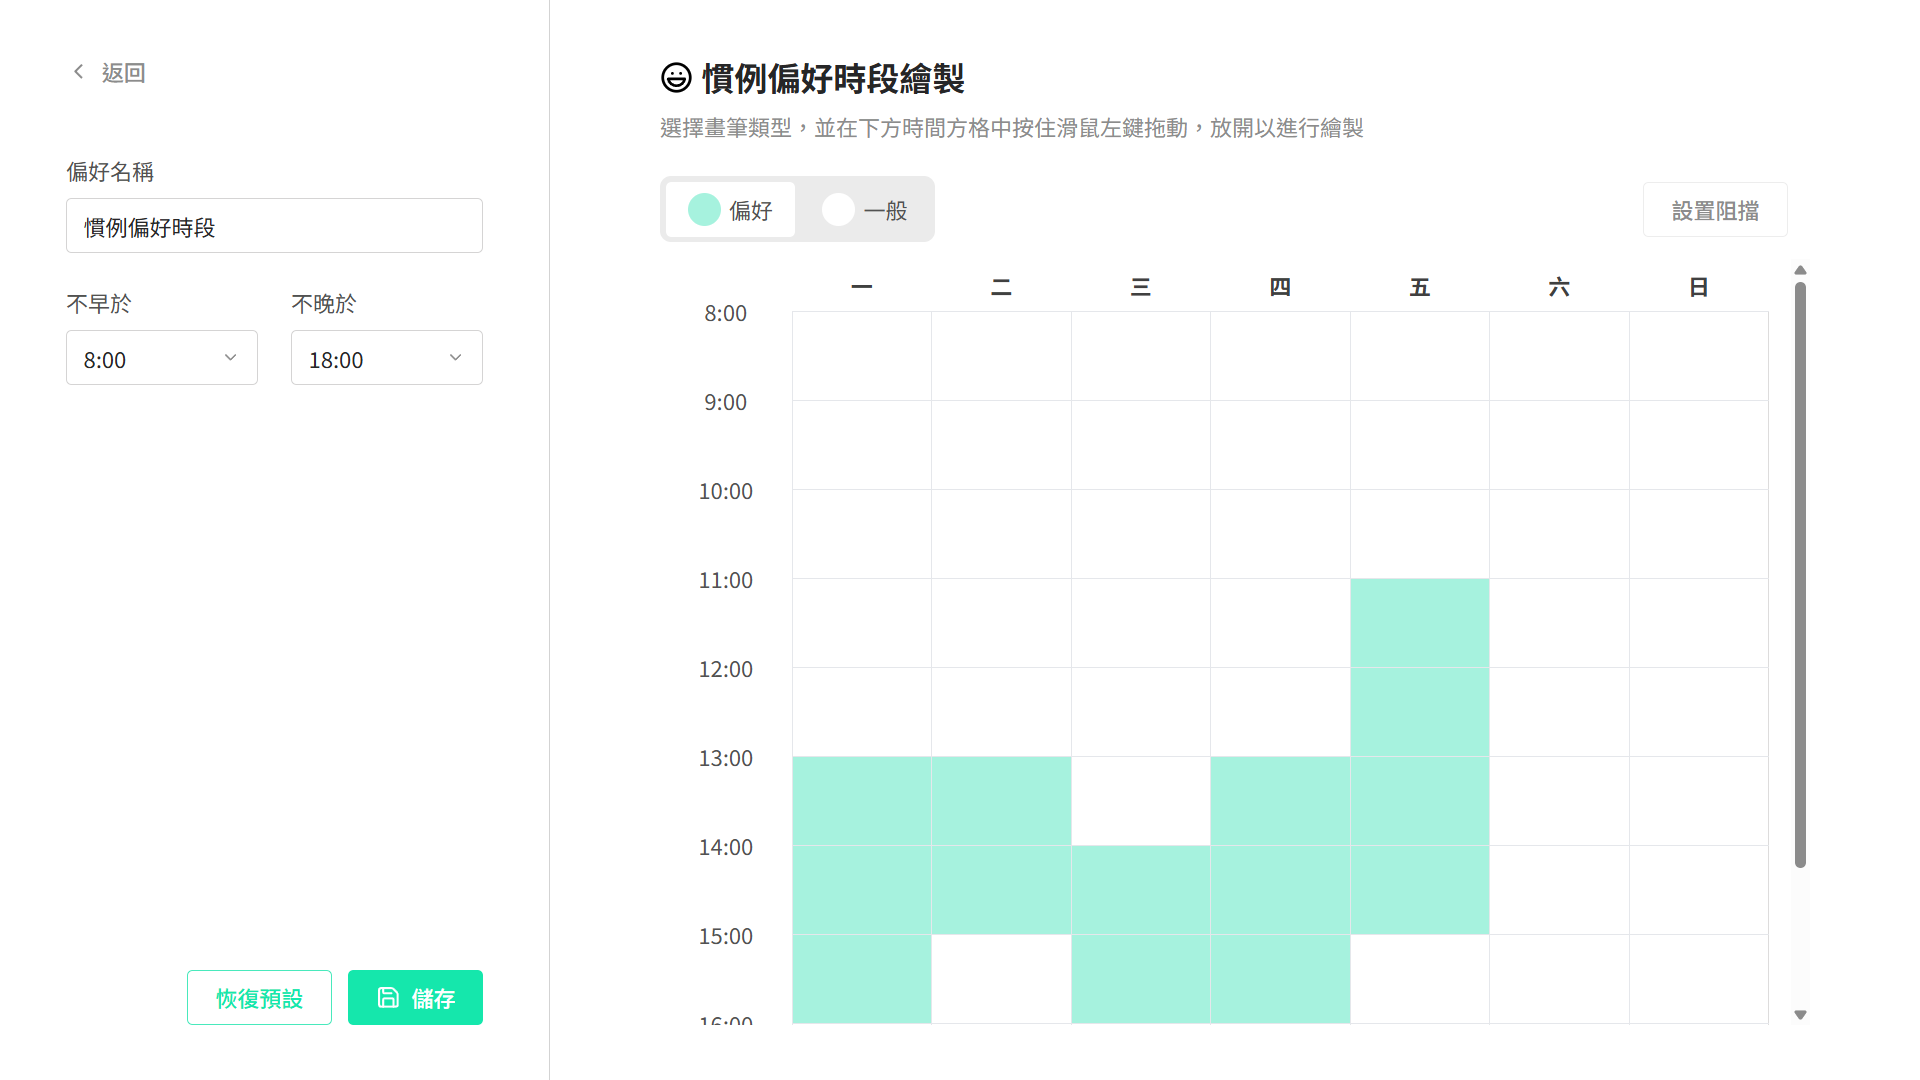
Task: Open the 不早於 time dropdown
Action: [x=161, y=357]
